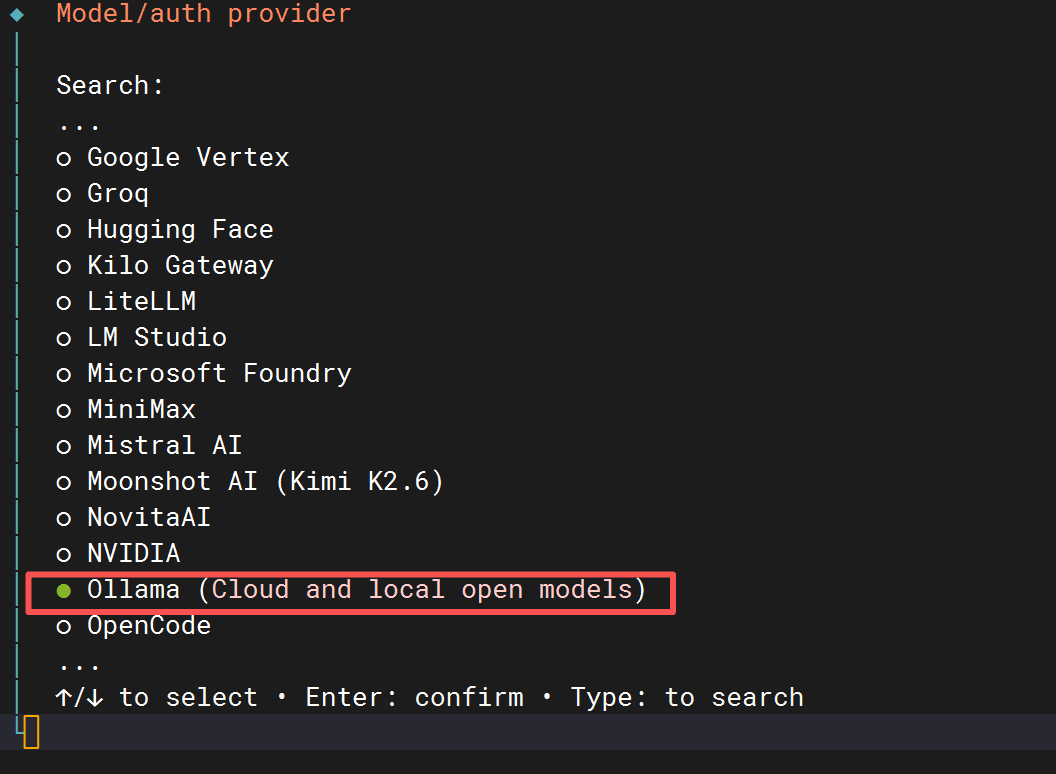Viewport: 1056px width, 774px height.
Task: Pick the MiniMax option
Action: point(127,410)
